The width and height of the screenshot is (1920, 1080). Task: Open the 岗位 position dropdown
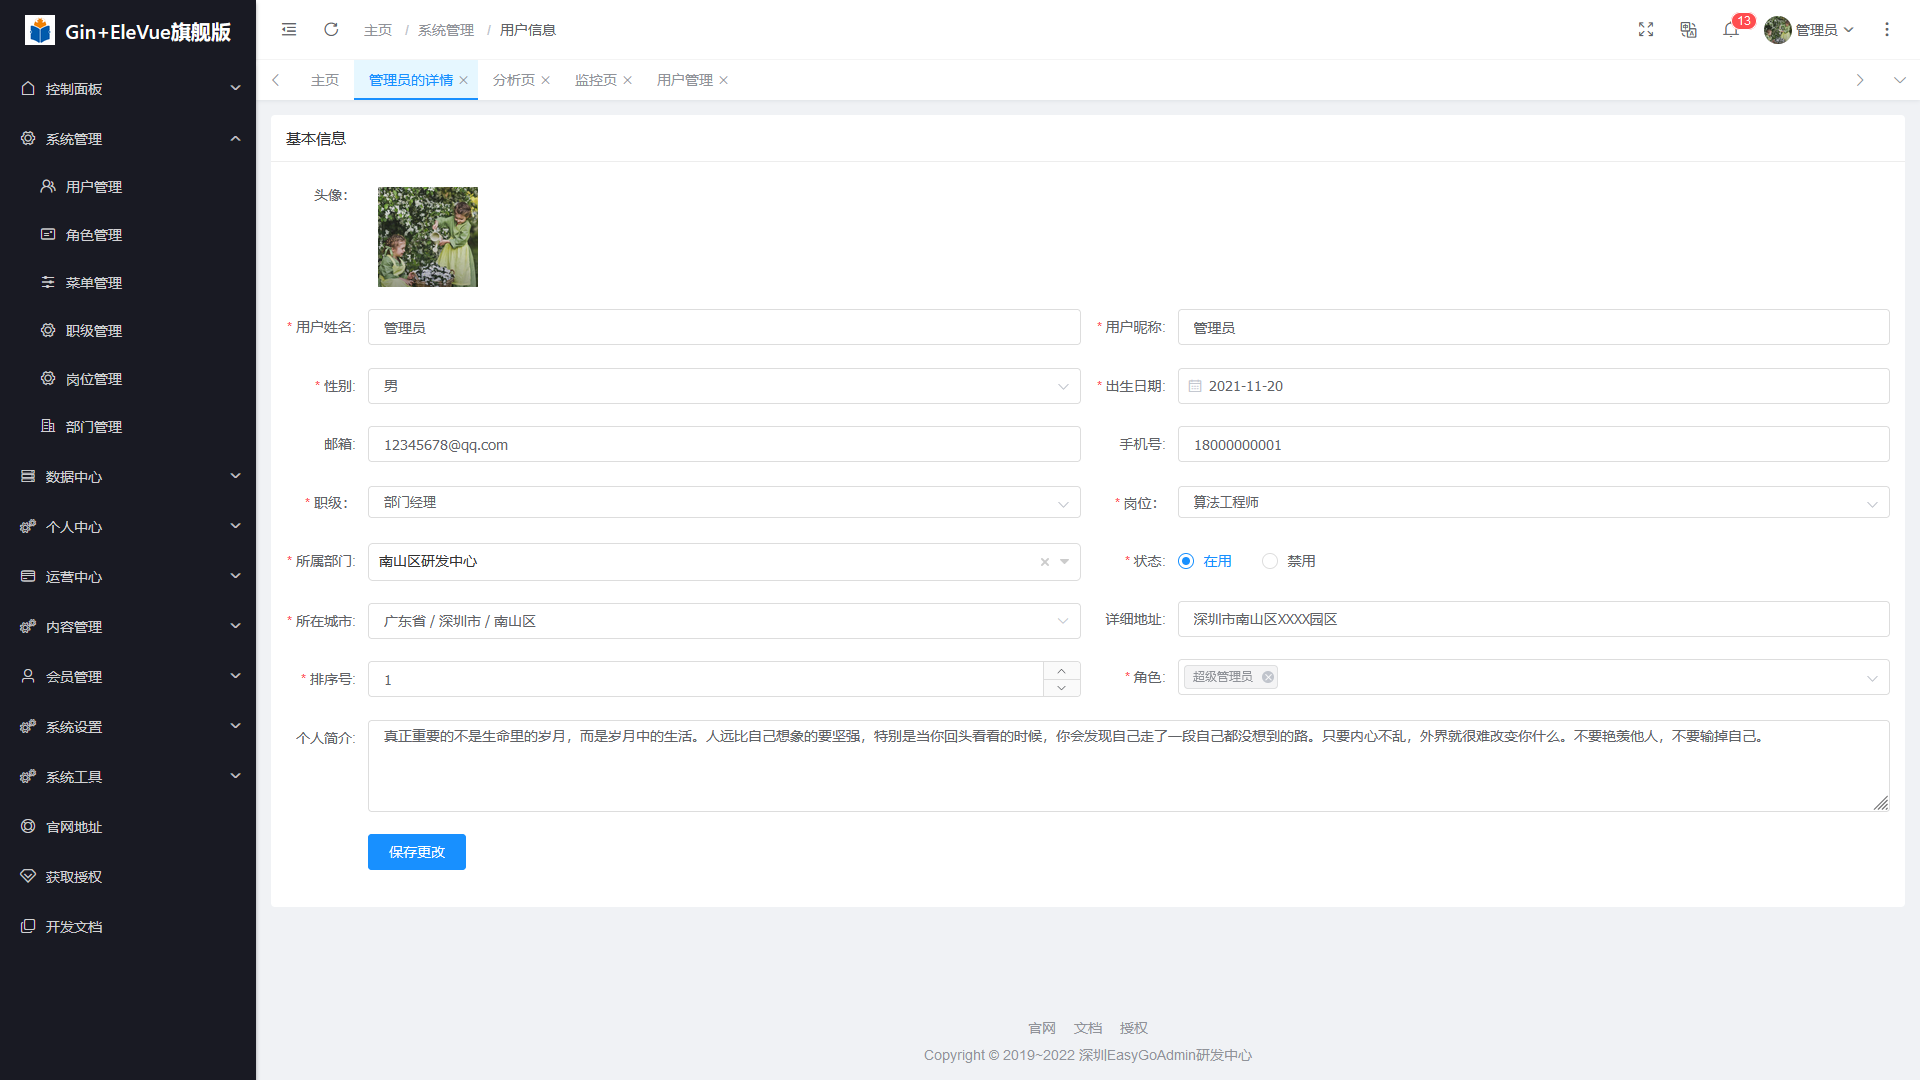pos(1532,503)
